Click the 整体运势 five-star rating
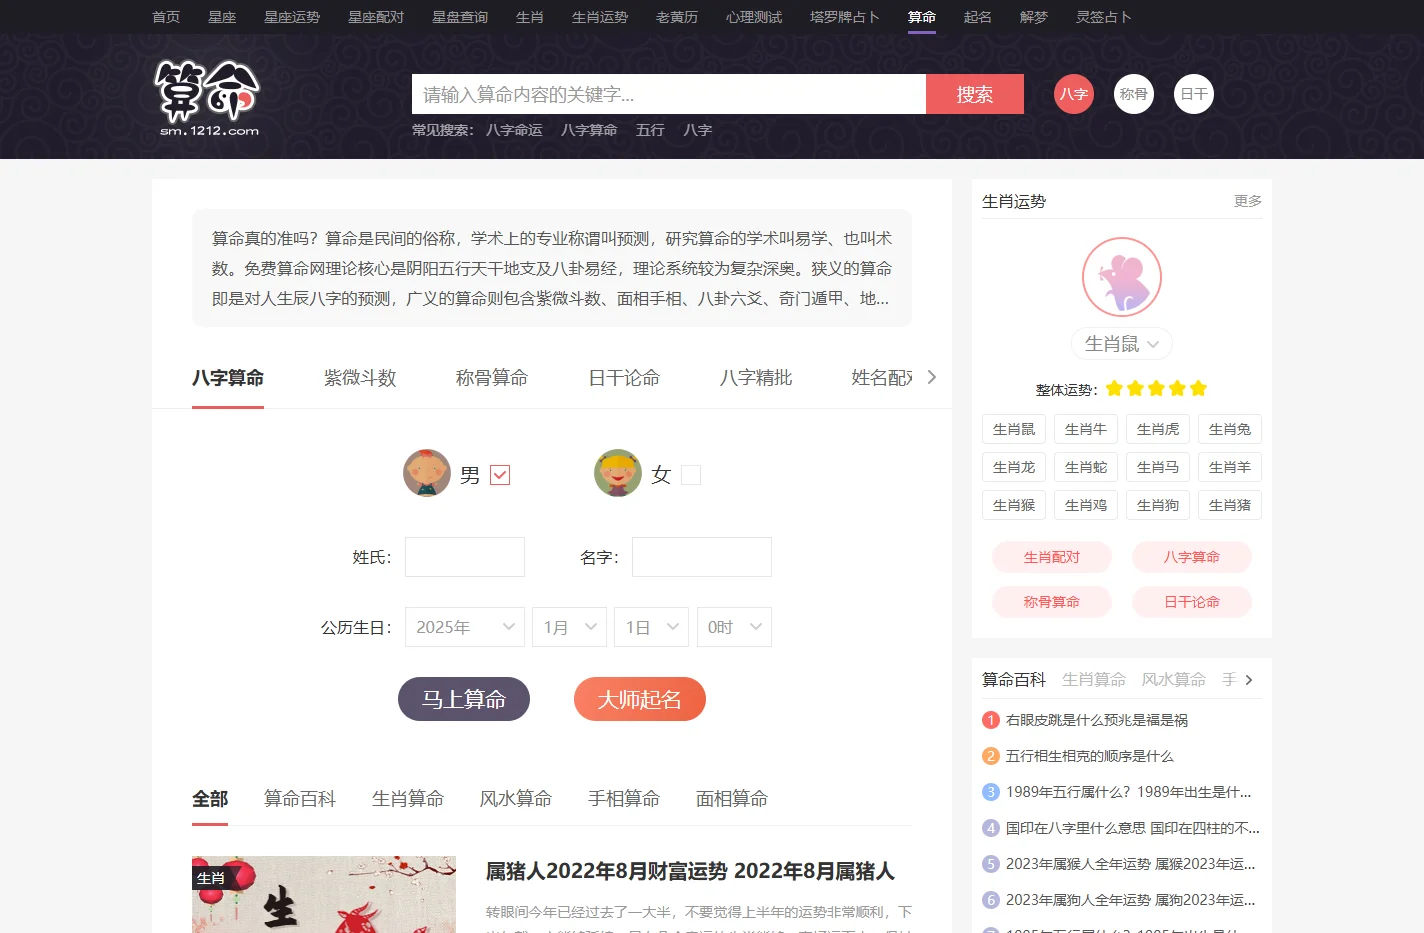The width and height of the screenshot is (1424, 933). 1156,389
